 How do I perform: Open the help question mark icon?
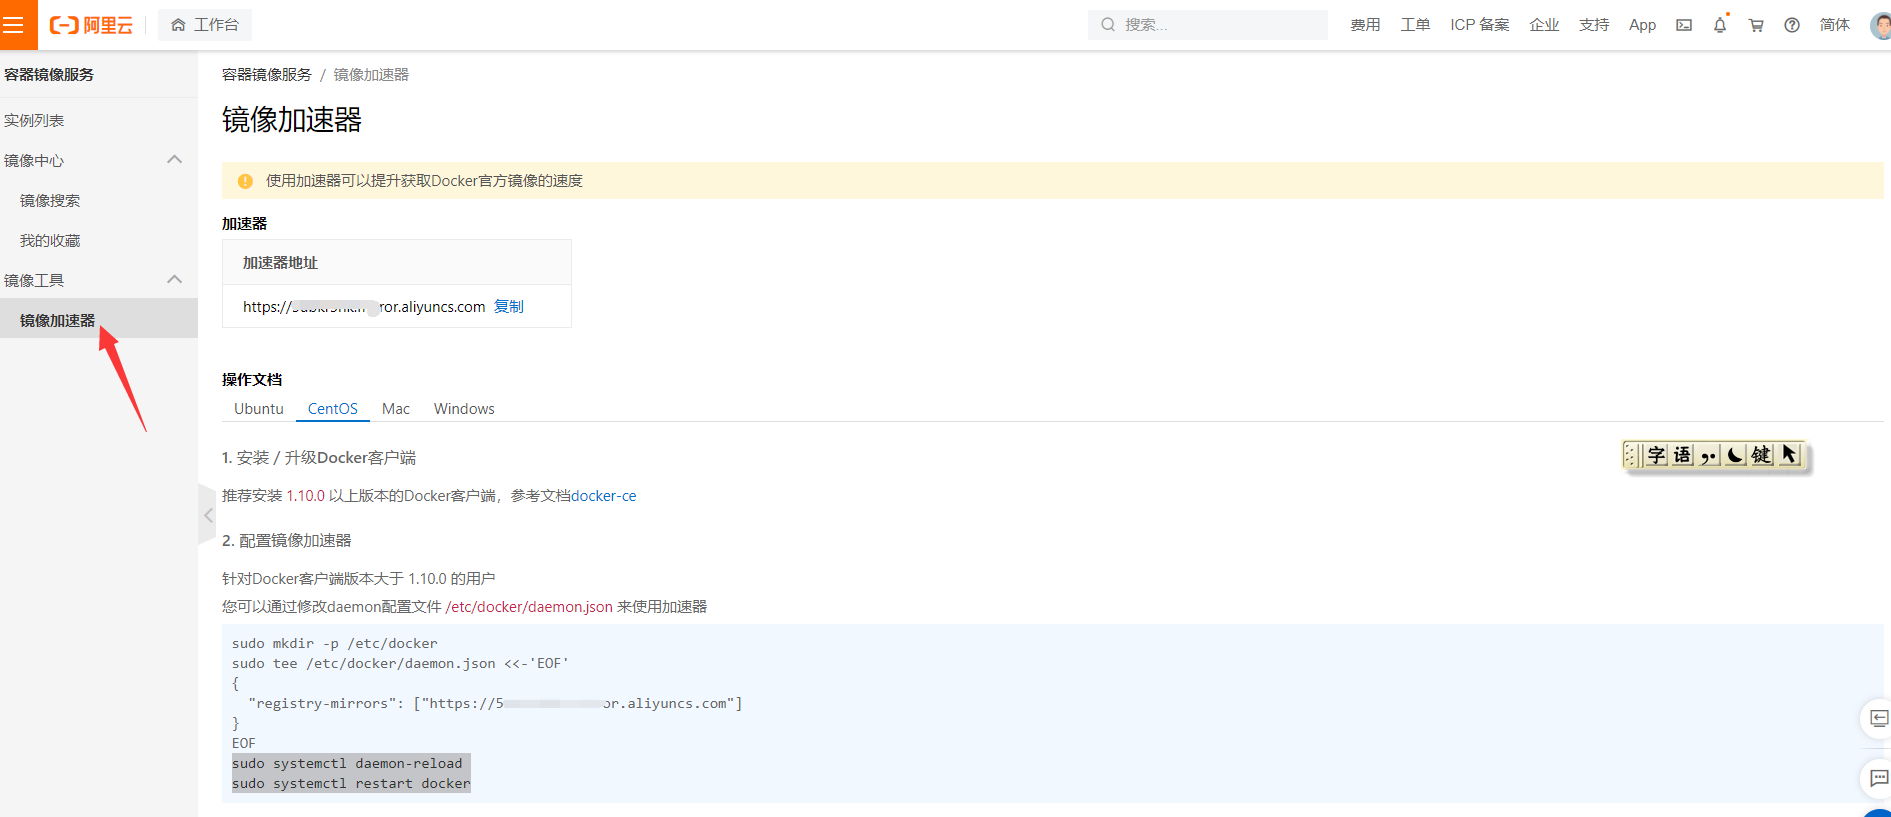click(1792, 25)
